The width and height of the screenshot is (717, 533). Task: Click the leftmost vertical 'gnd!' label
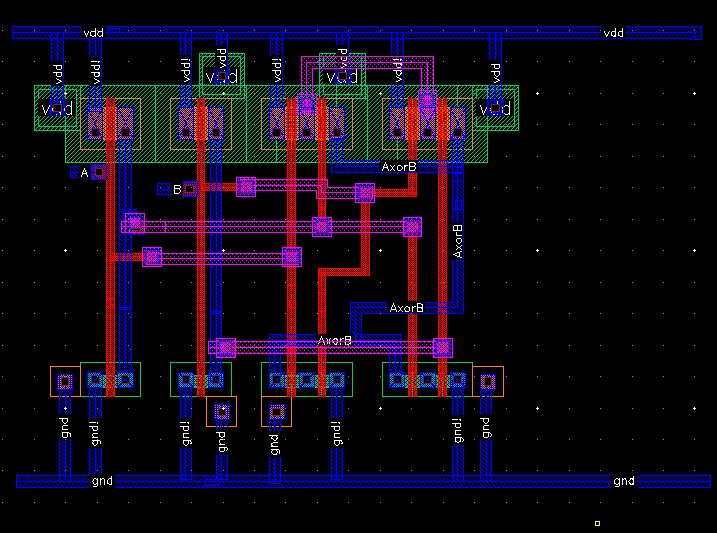pyautogui.click(x=95, y=433)
